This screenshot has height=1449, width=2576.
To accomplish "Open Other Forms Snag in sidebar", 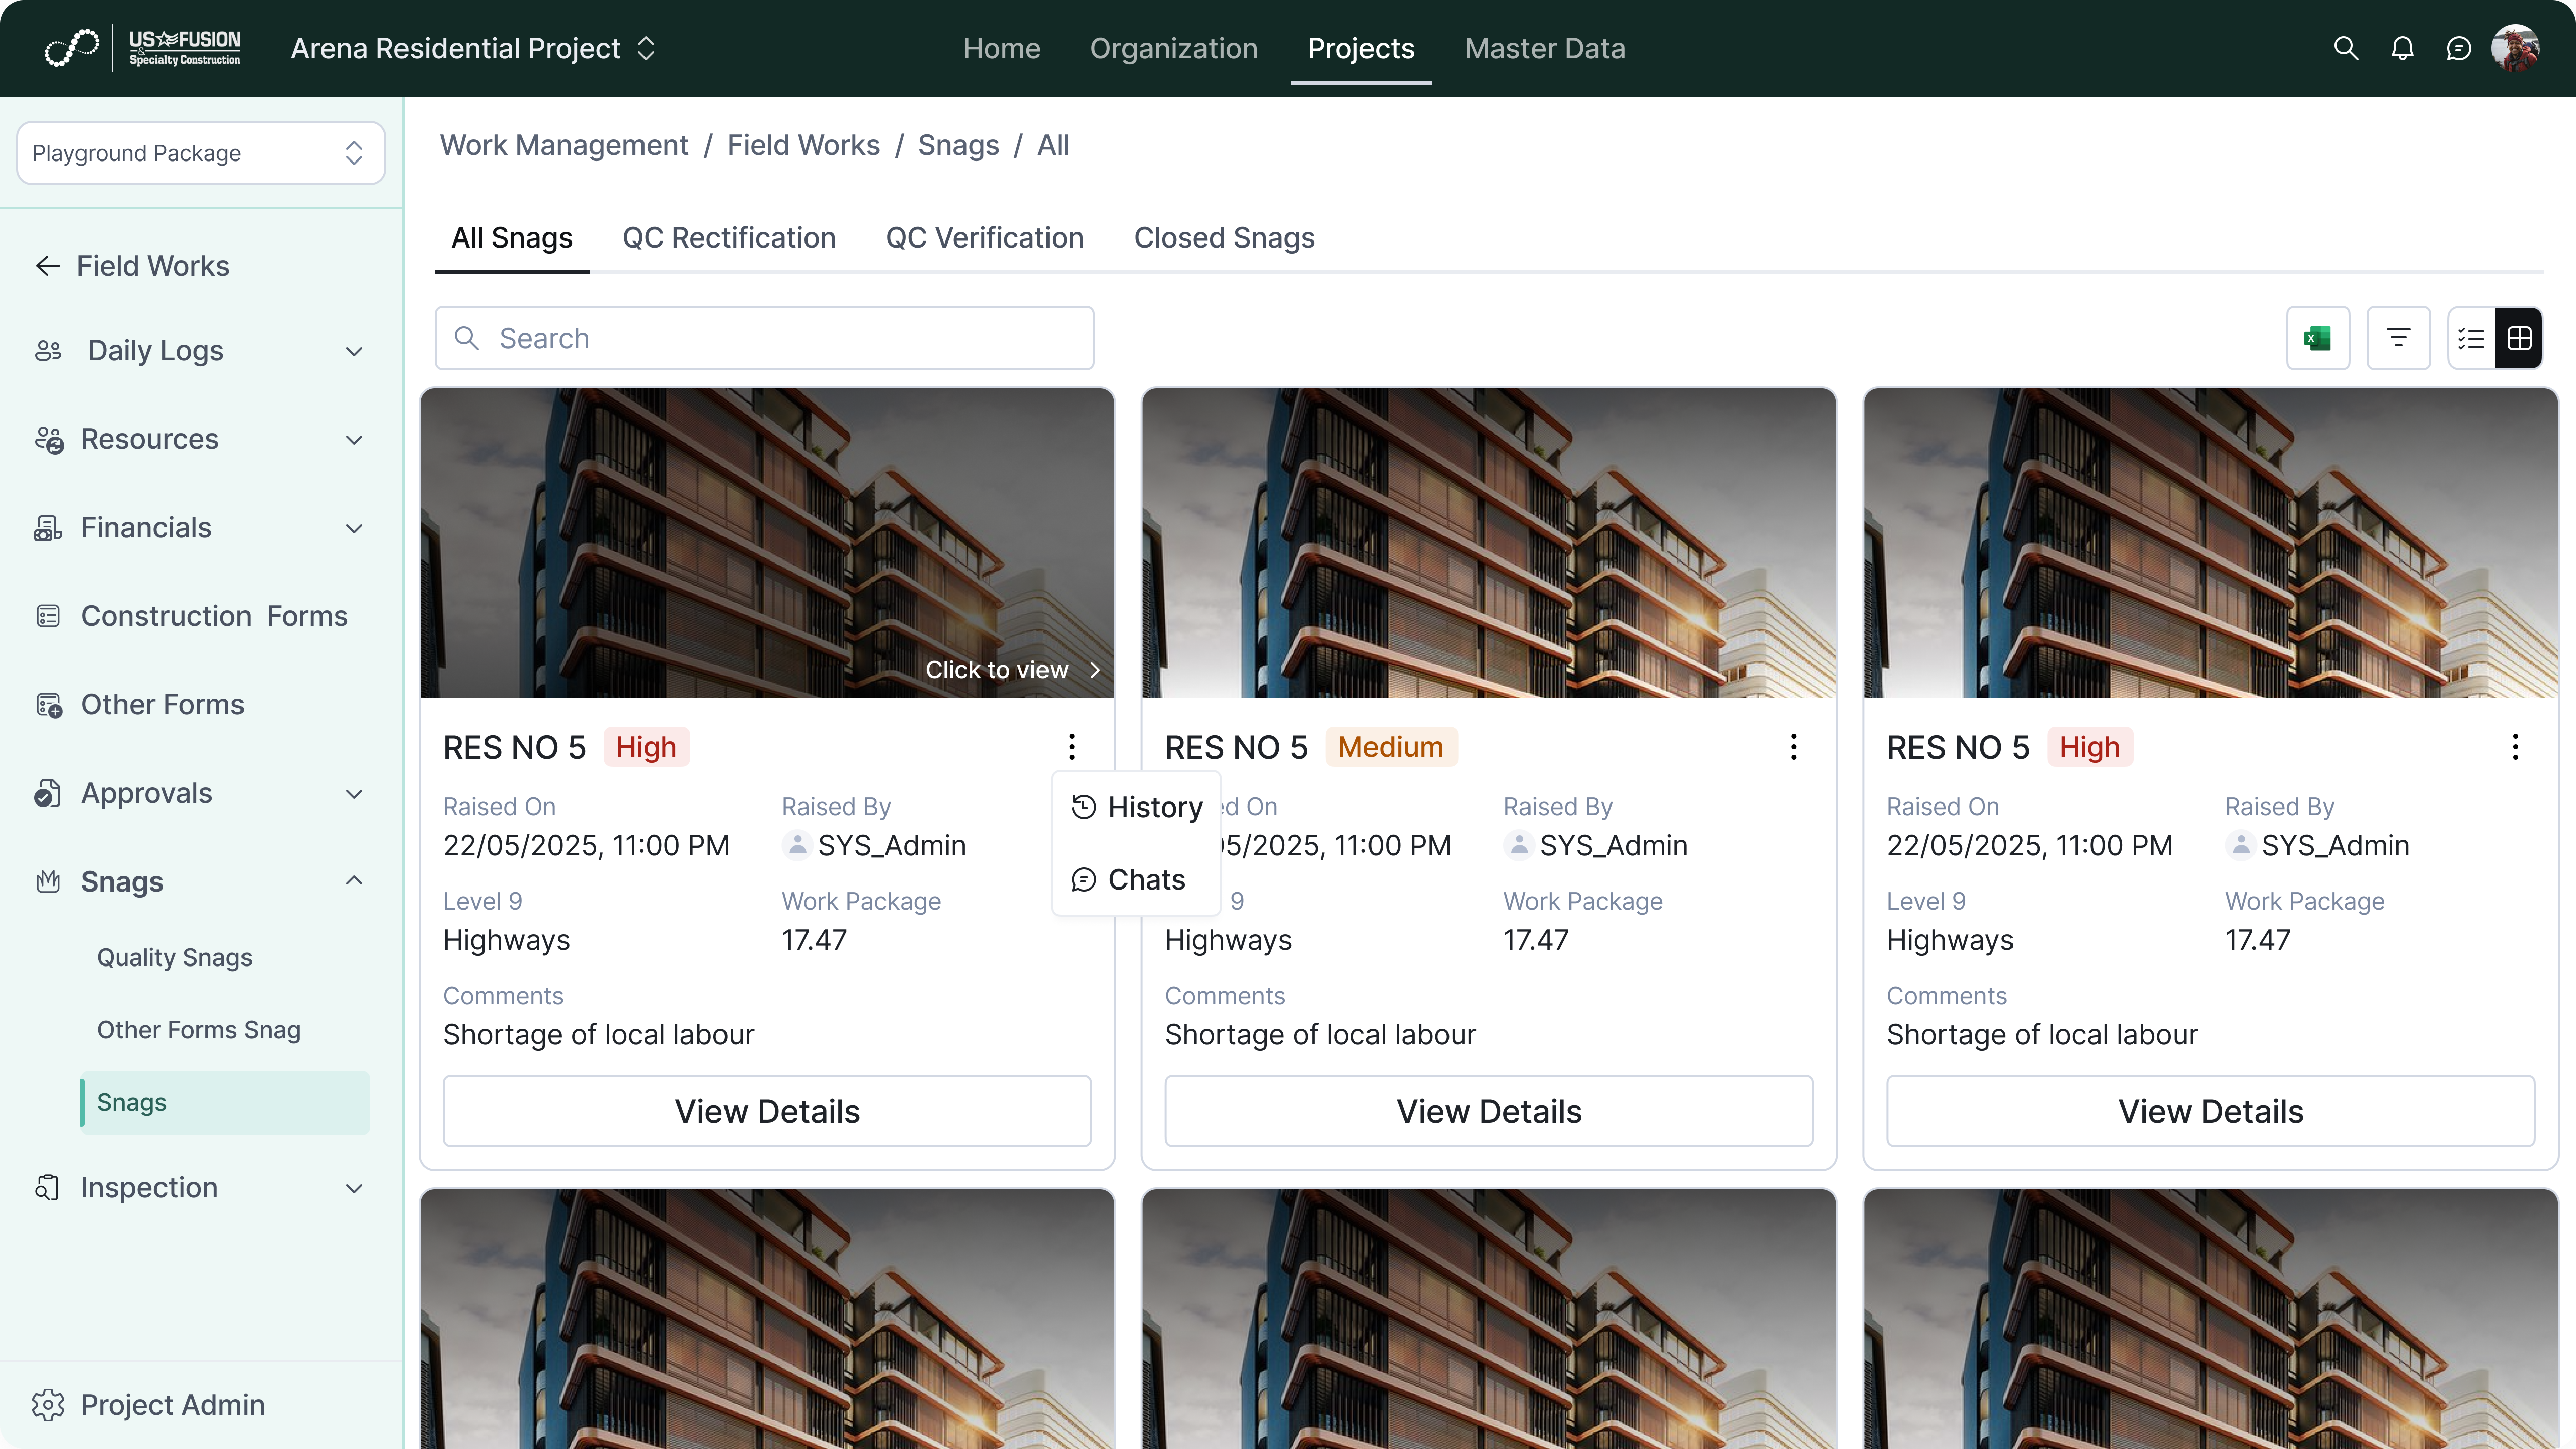I will 199,1030.
